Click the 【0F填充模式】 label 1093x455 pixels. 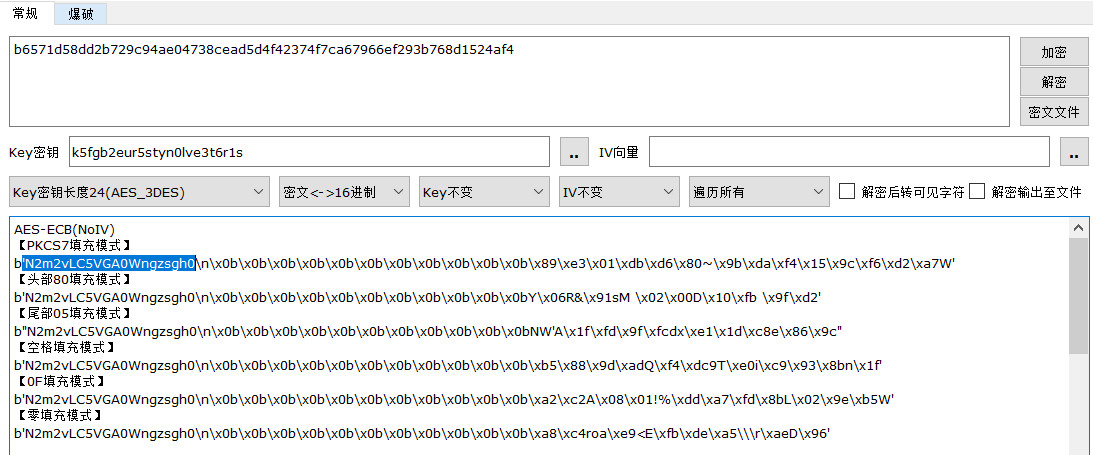click(60, 382)
